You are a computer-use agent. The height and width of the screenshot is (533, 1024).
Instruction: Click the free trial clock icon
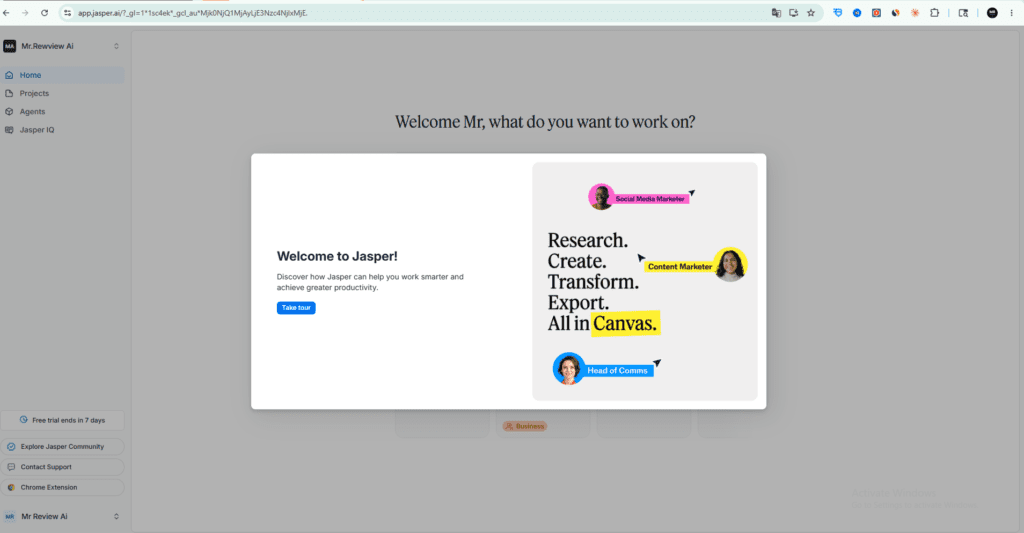(x=24, y=420)
